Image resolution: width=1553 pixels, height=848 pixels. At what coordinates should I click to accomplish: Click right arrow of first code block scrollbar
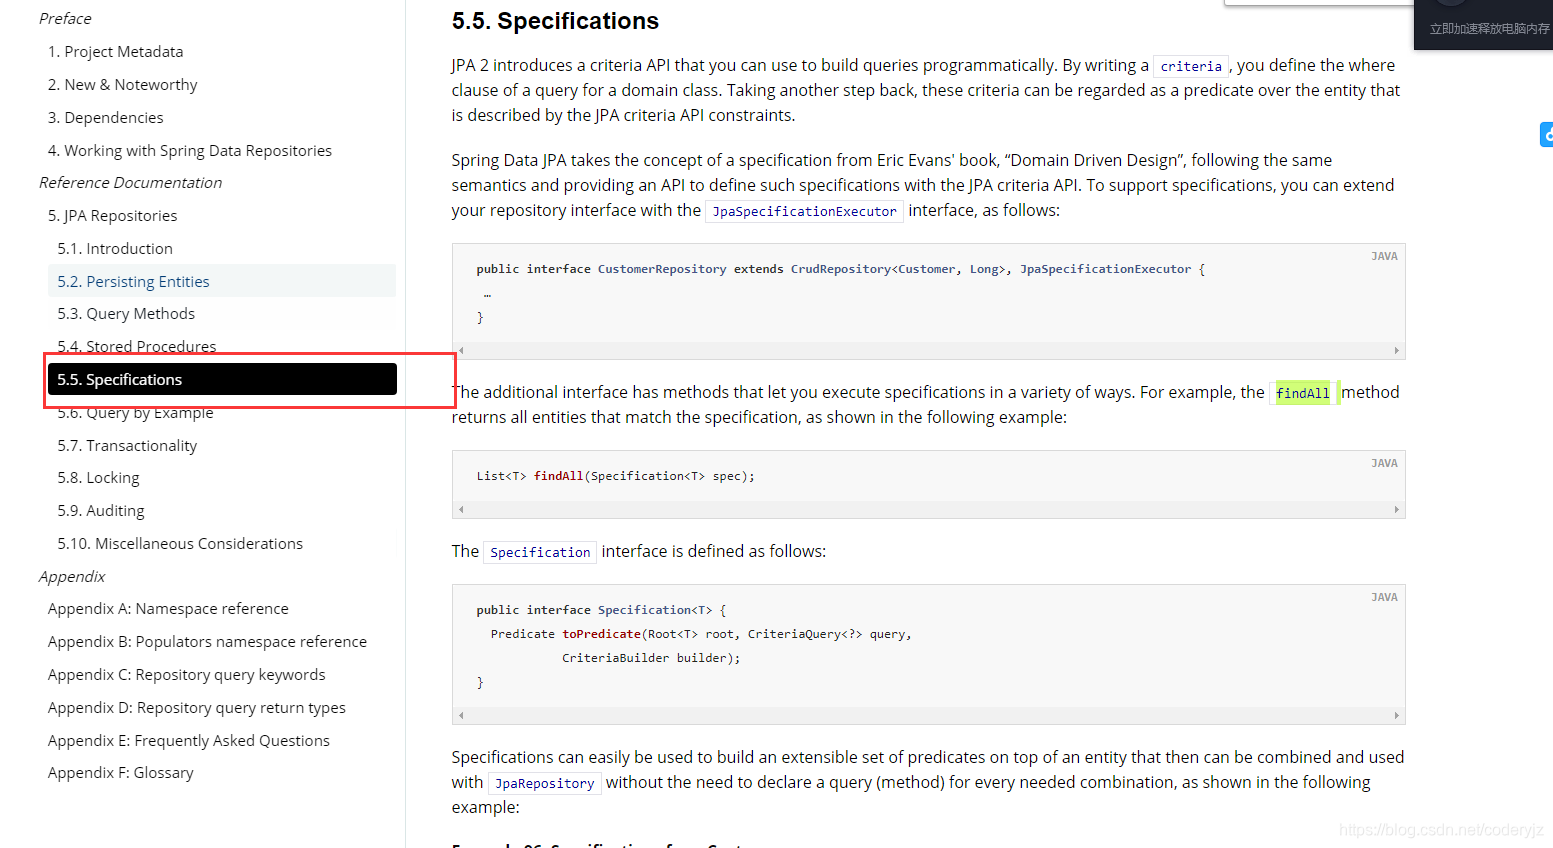click(1397, 350)
